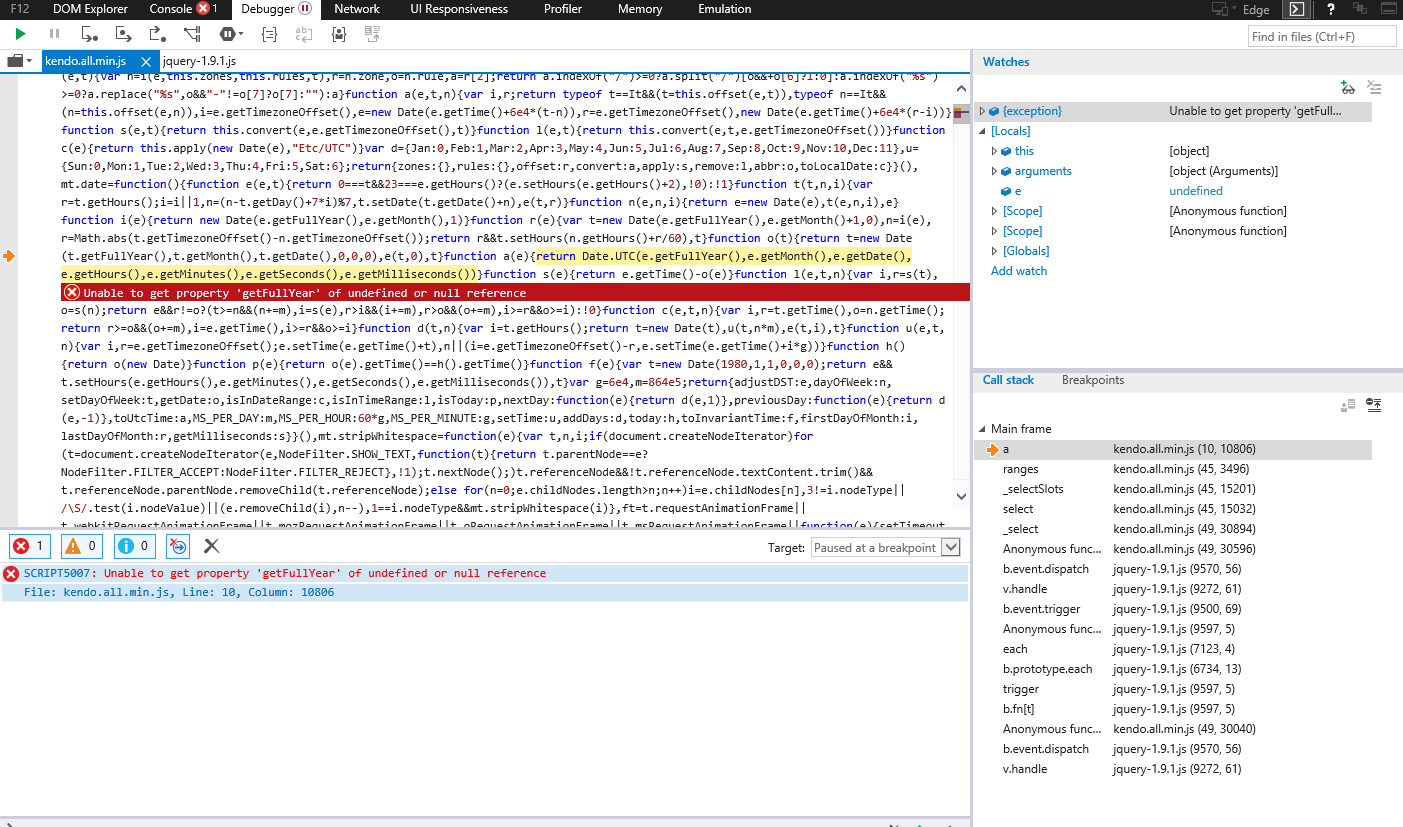1403x827 pixels.
Task: Click in the Find in files search box
Action: (1322, 37)
